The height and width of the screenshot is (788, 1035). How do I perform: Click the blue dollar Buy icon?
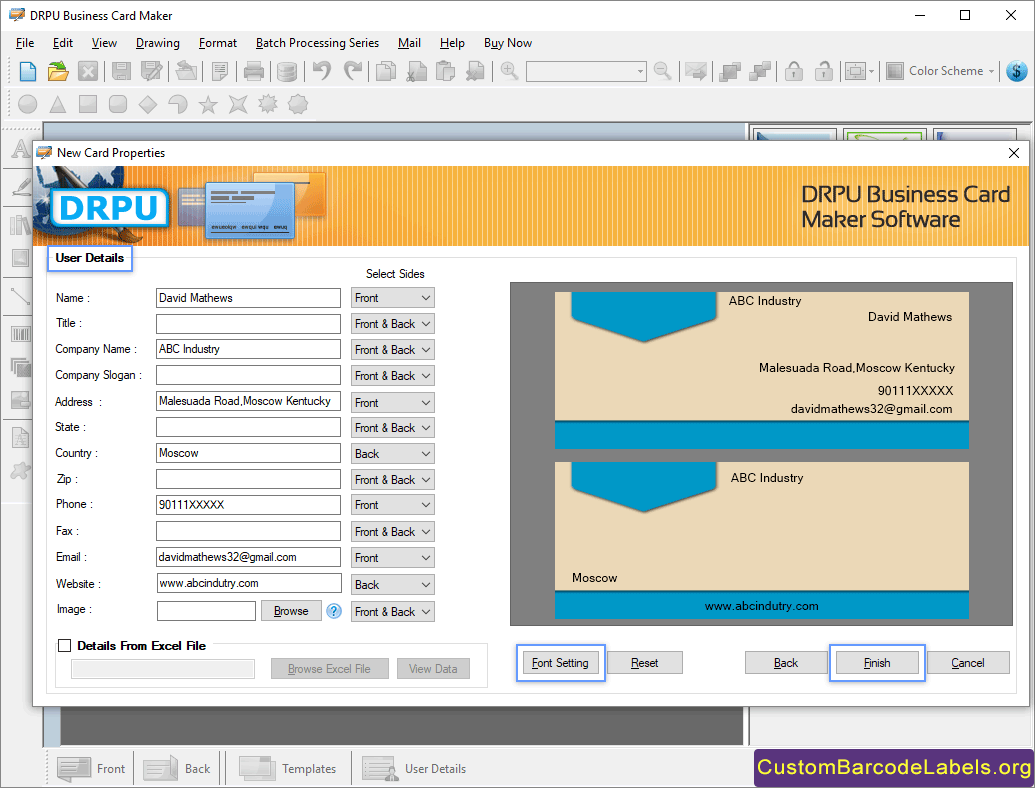tap(1017, 71)
